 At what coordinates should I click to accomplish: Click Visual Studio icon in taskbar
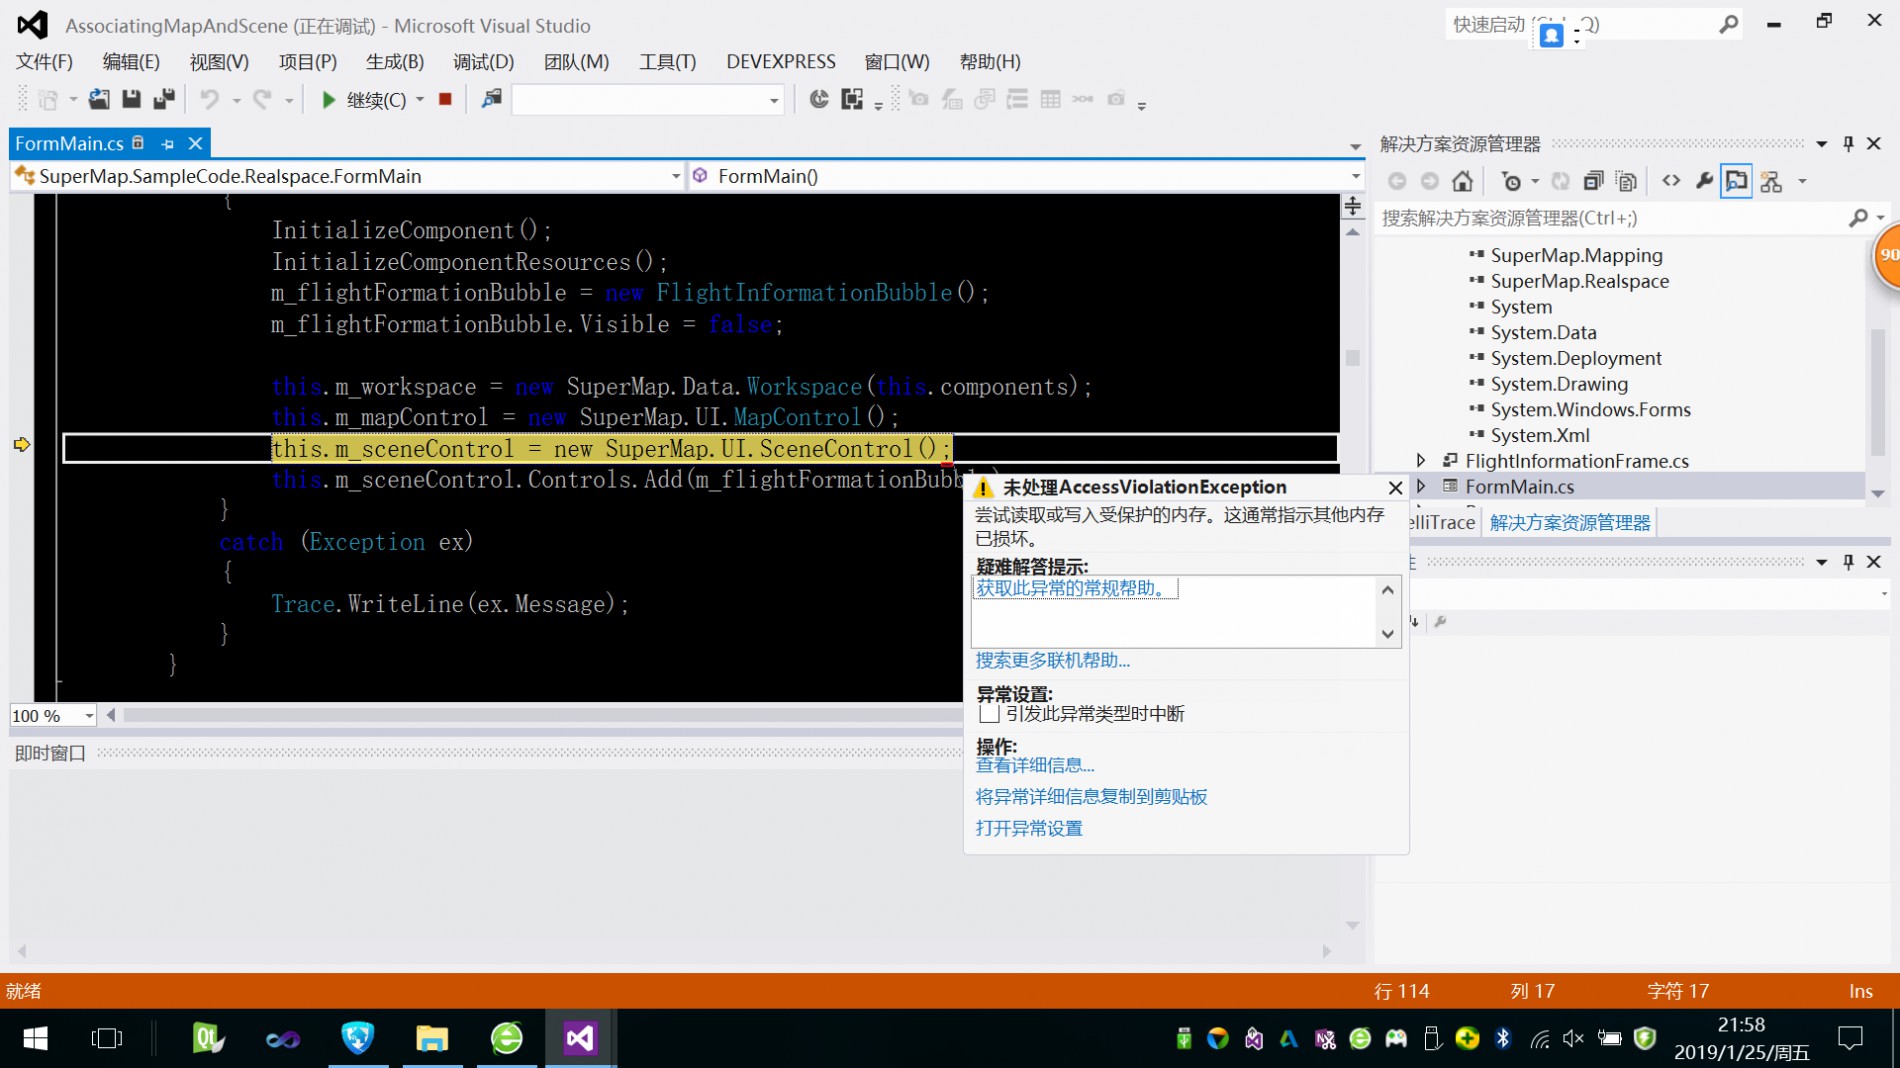pos(580,1039)
